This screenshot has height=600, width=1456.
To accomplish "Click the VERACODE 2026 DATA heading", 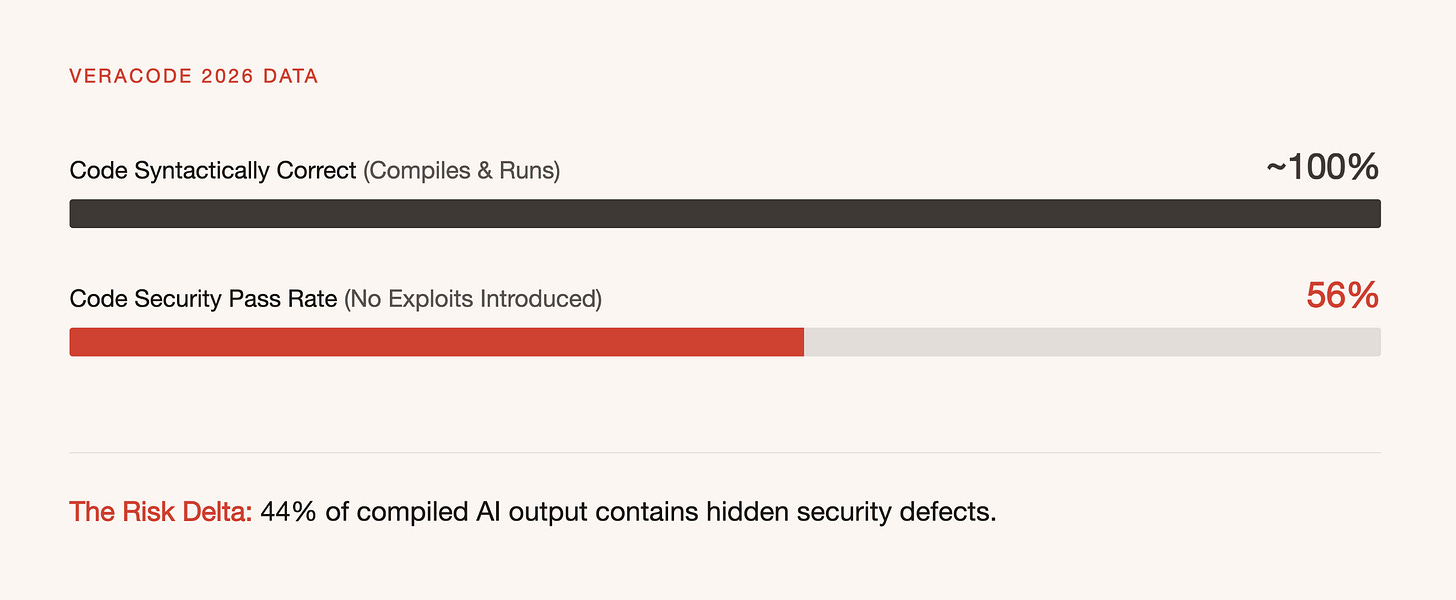I will point(194,76).
